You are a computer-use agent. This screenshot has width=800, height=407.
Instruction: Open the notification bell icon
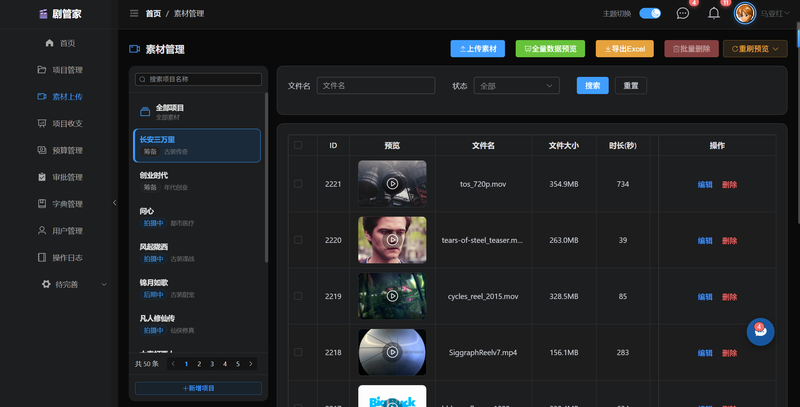coord(714,13)
